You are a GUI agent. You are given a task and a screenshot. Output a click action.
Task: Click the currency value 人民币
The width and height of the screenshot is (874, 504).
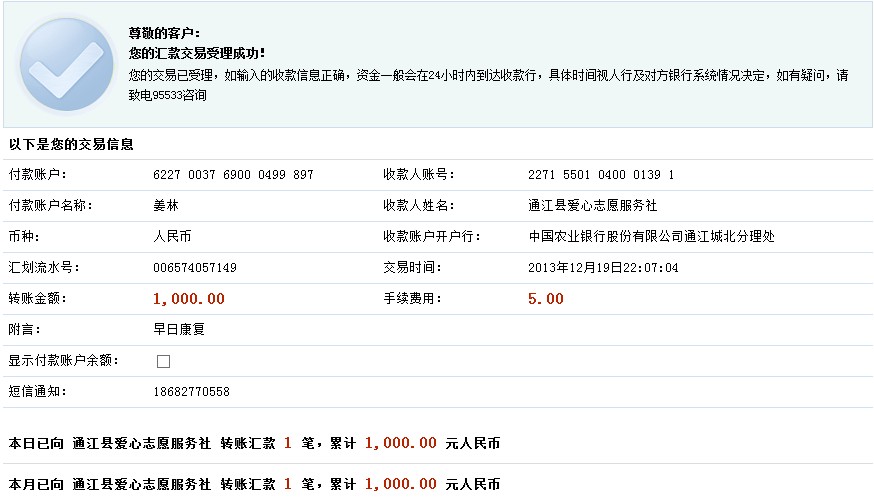(x=172, y=237)
